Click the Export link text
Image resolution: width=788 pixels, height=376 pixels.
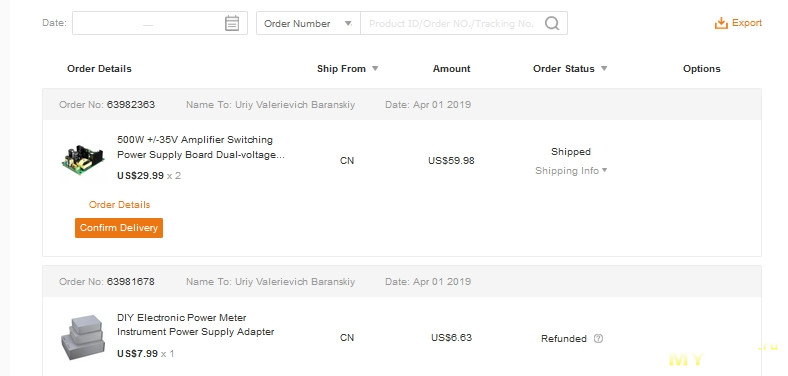[x=747, y=23]
